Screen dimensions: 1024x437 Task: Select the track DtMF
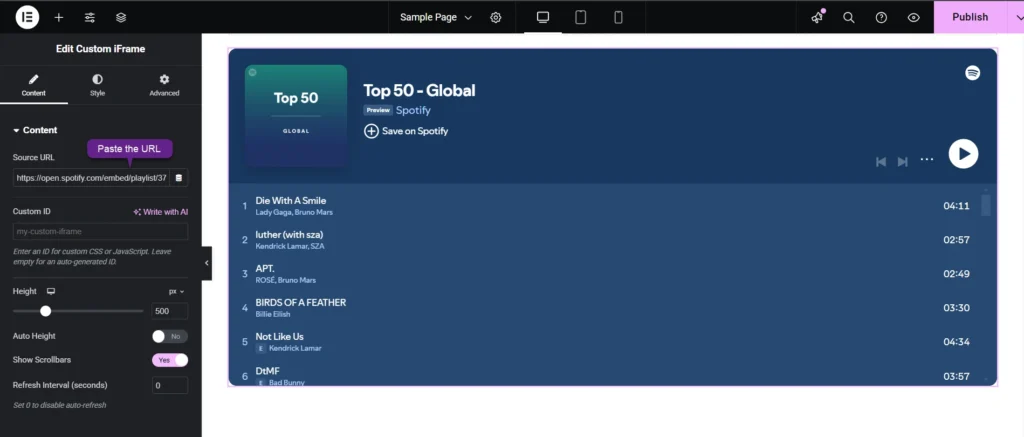point(267,371)
